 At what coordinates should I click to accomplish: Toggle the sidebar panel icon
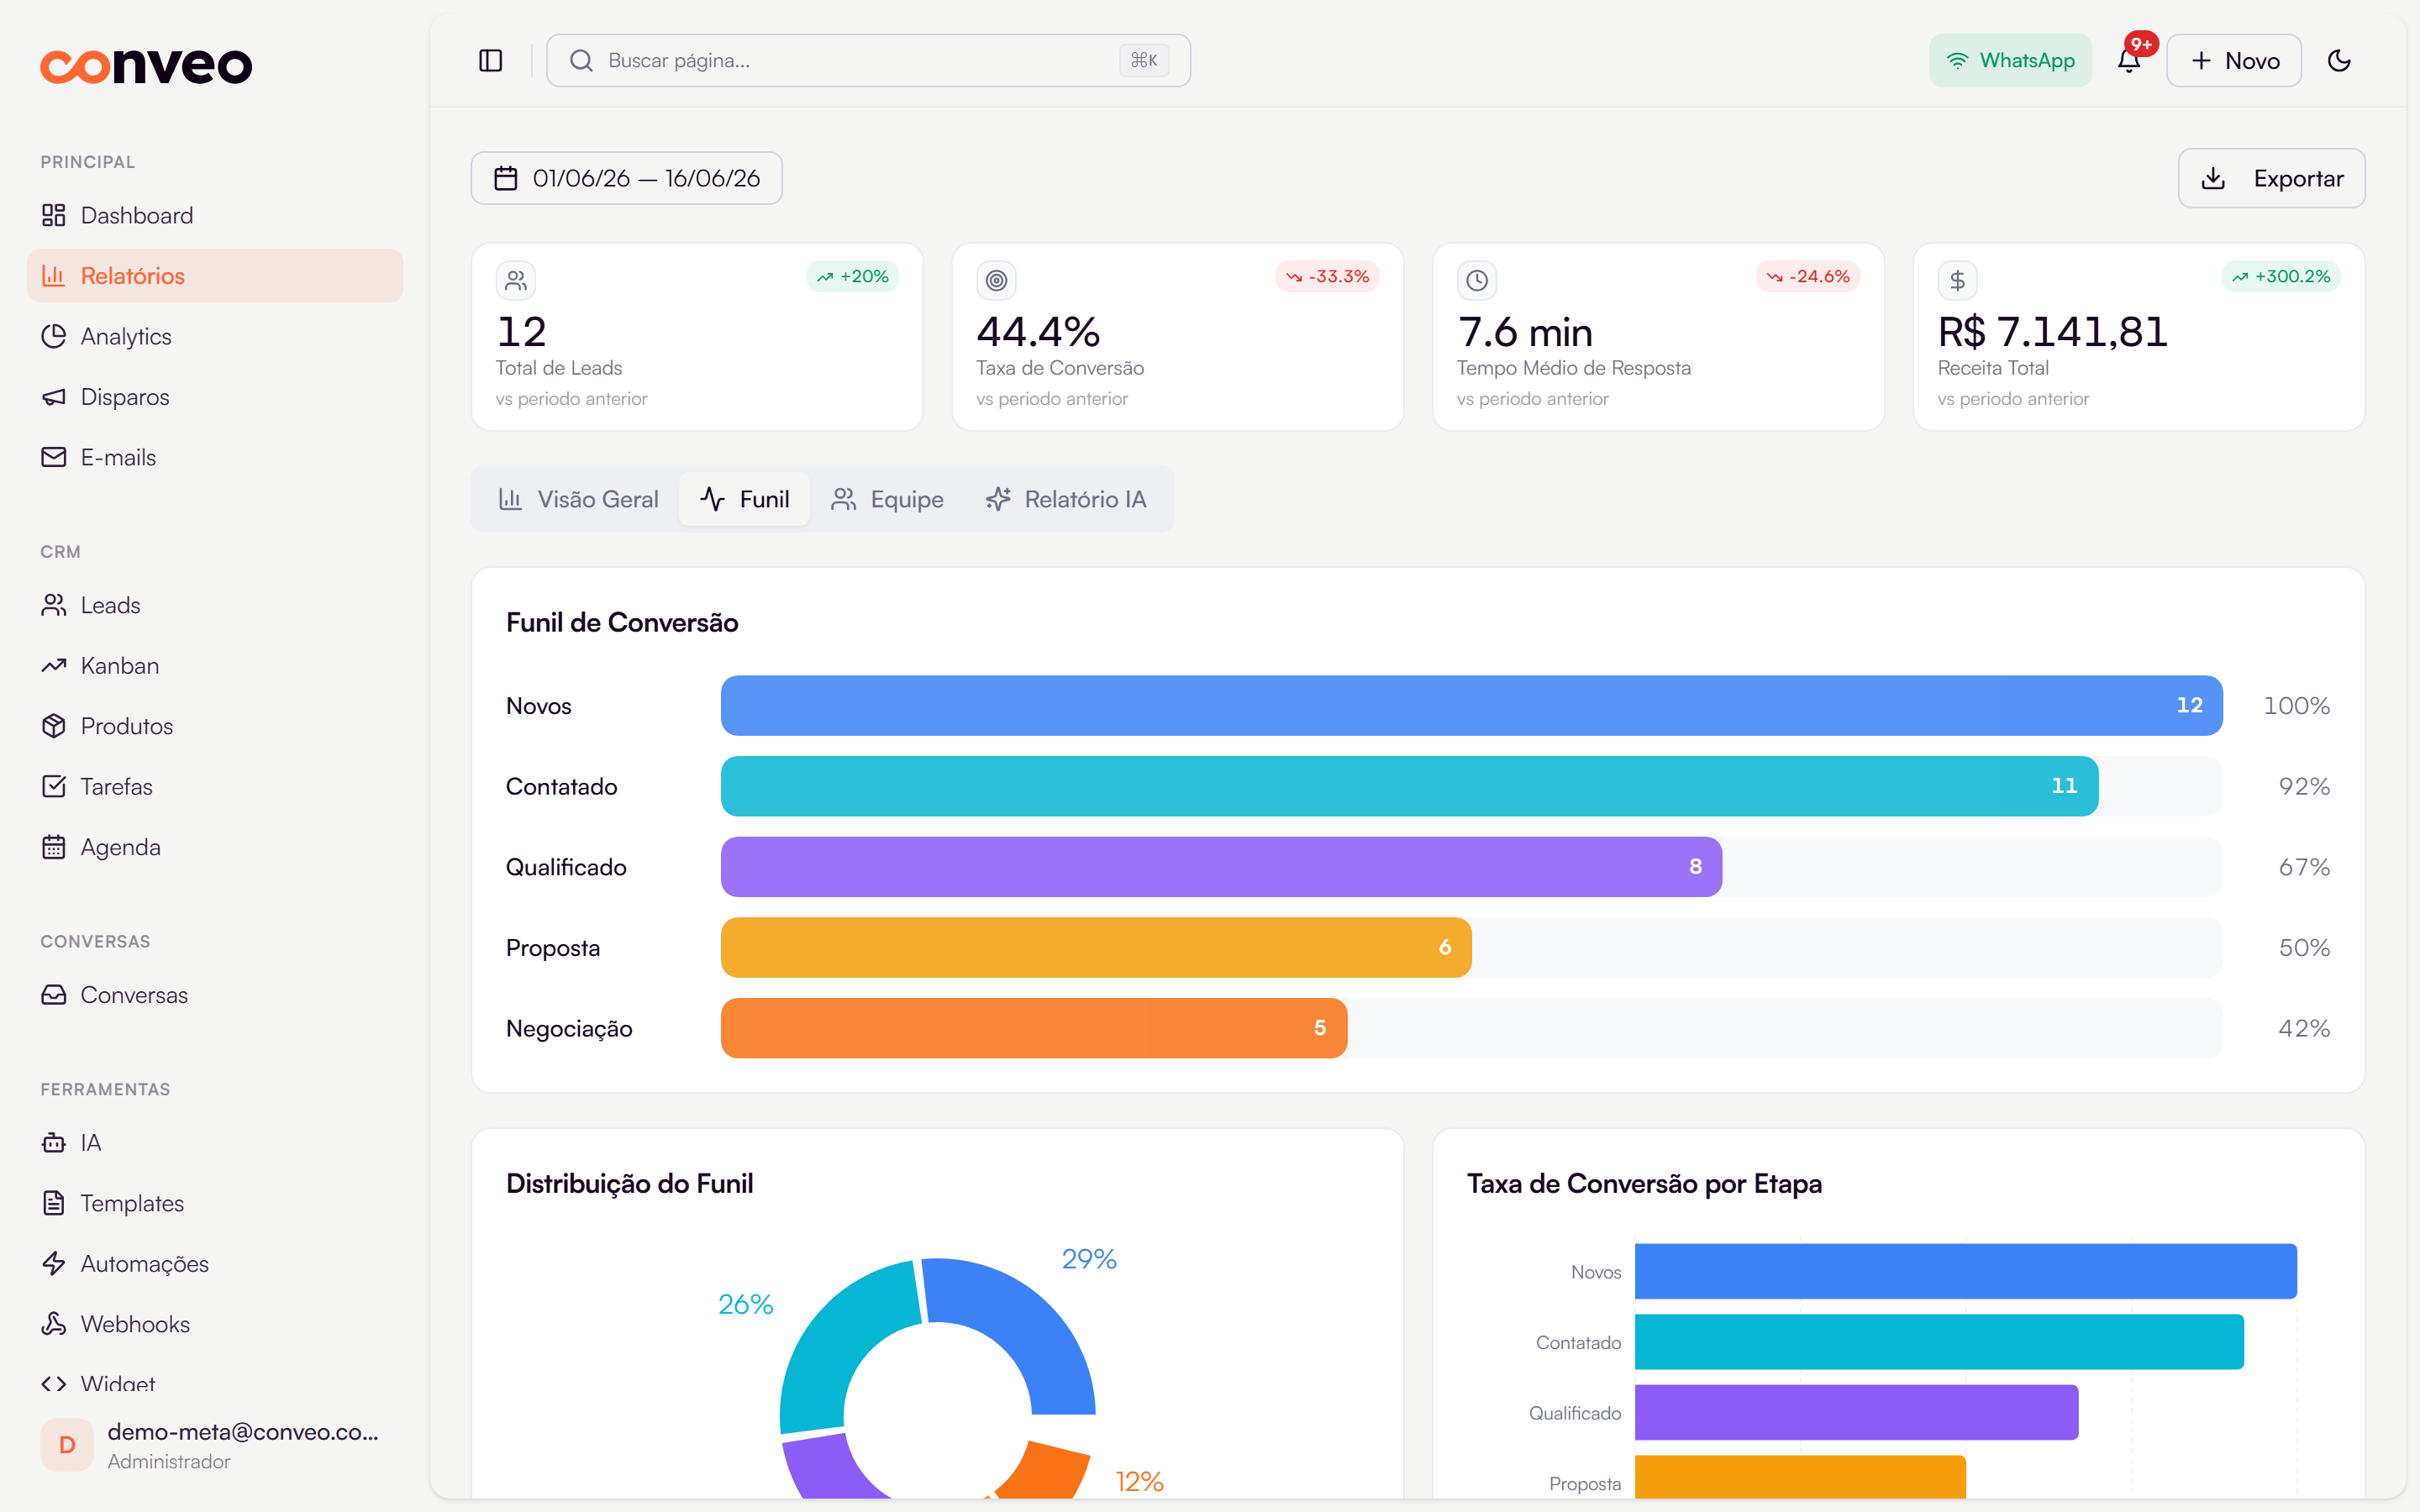[x=490, y=61]
